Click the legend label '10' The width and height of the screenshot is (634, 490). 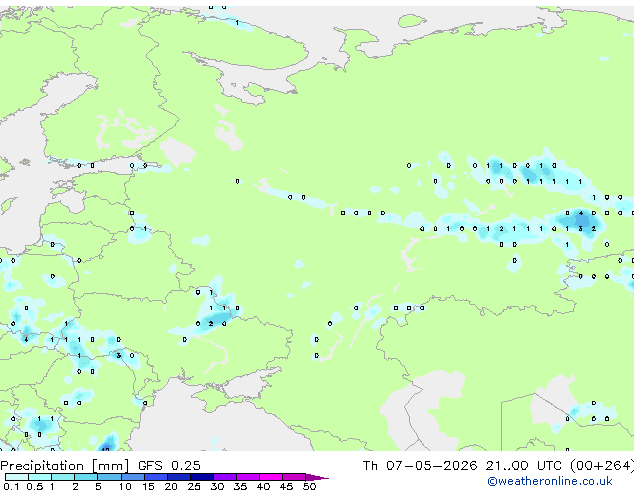click(125, 486)
